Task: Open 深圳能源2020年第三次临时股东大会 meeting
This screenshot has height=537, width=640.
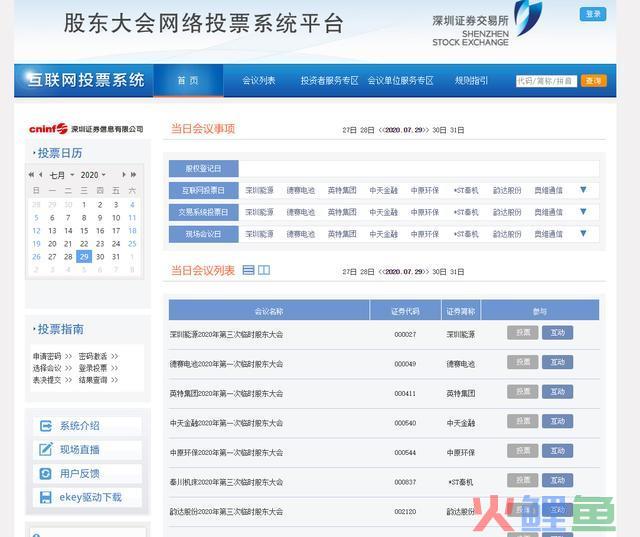Action: pos(227,335)
